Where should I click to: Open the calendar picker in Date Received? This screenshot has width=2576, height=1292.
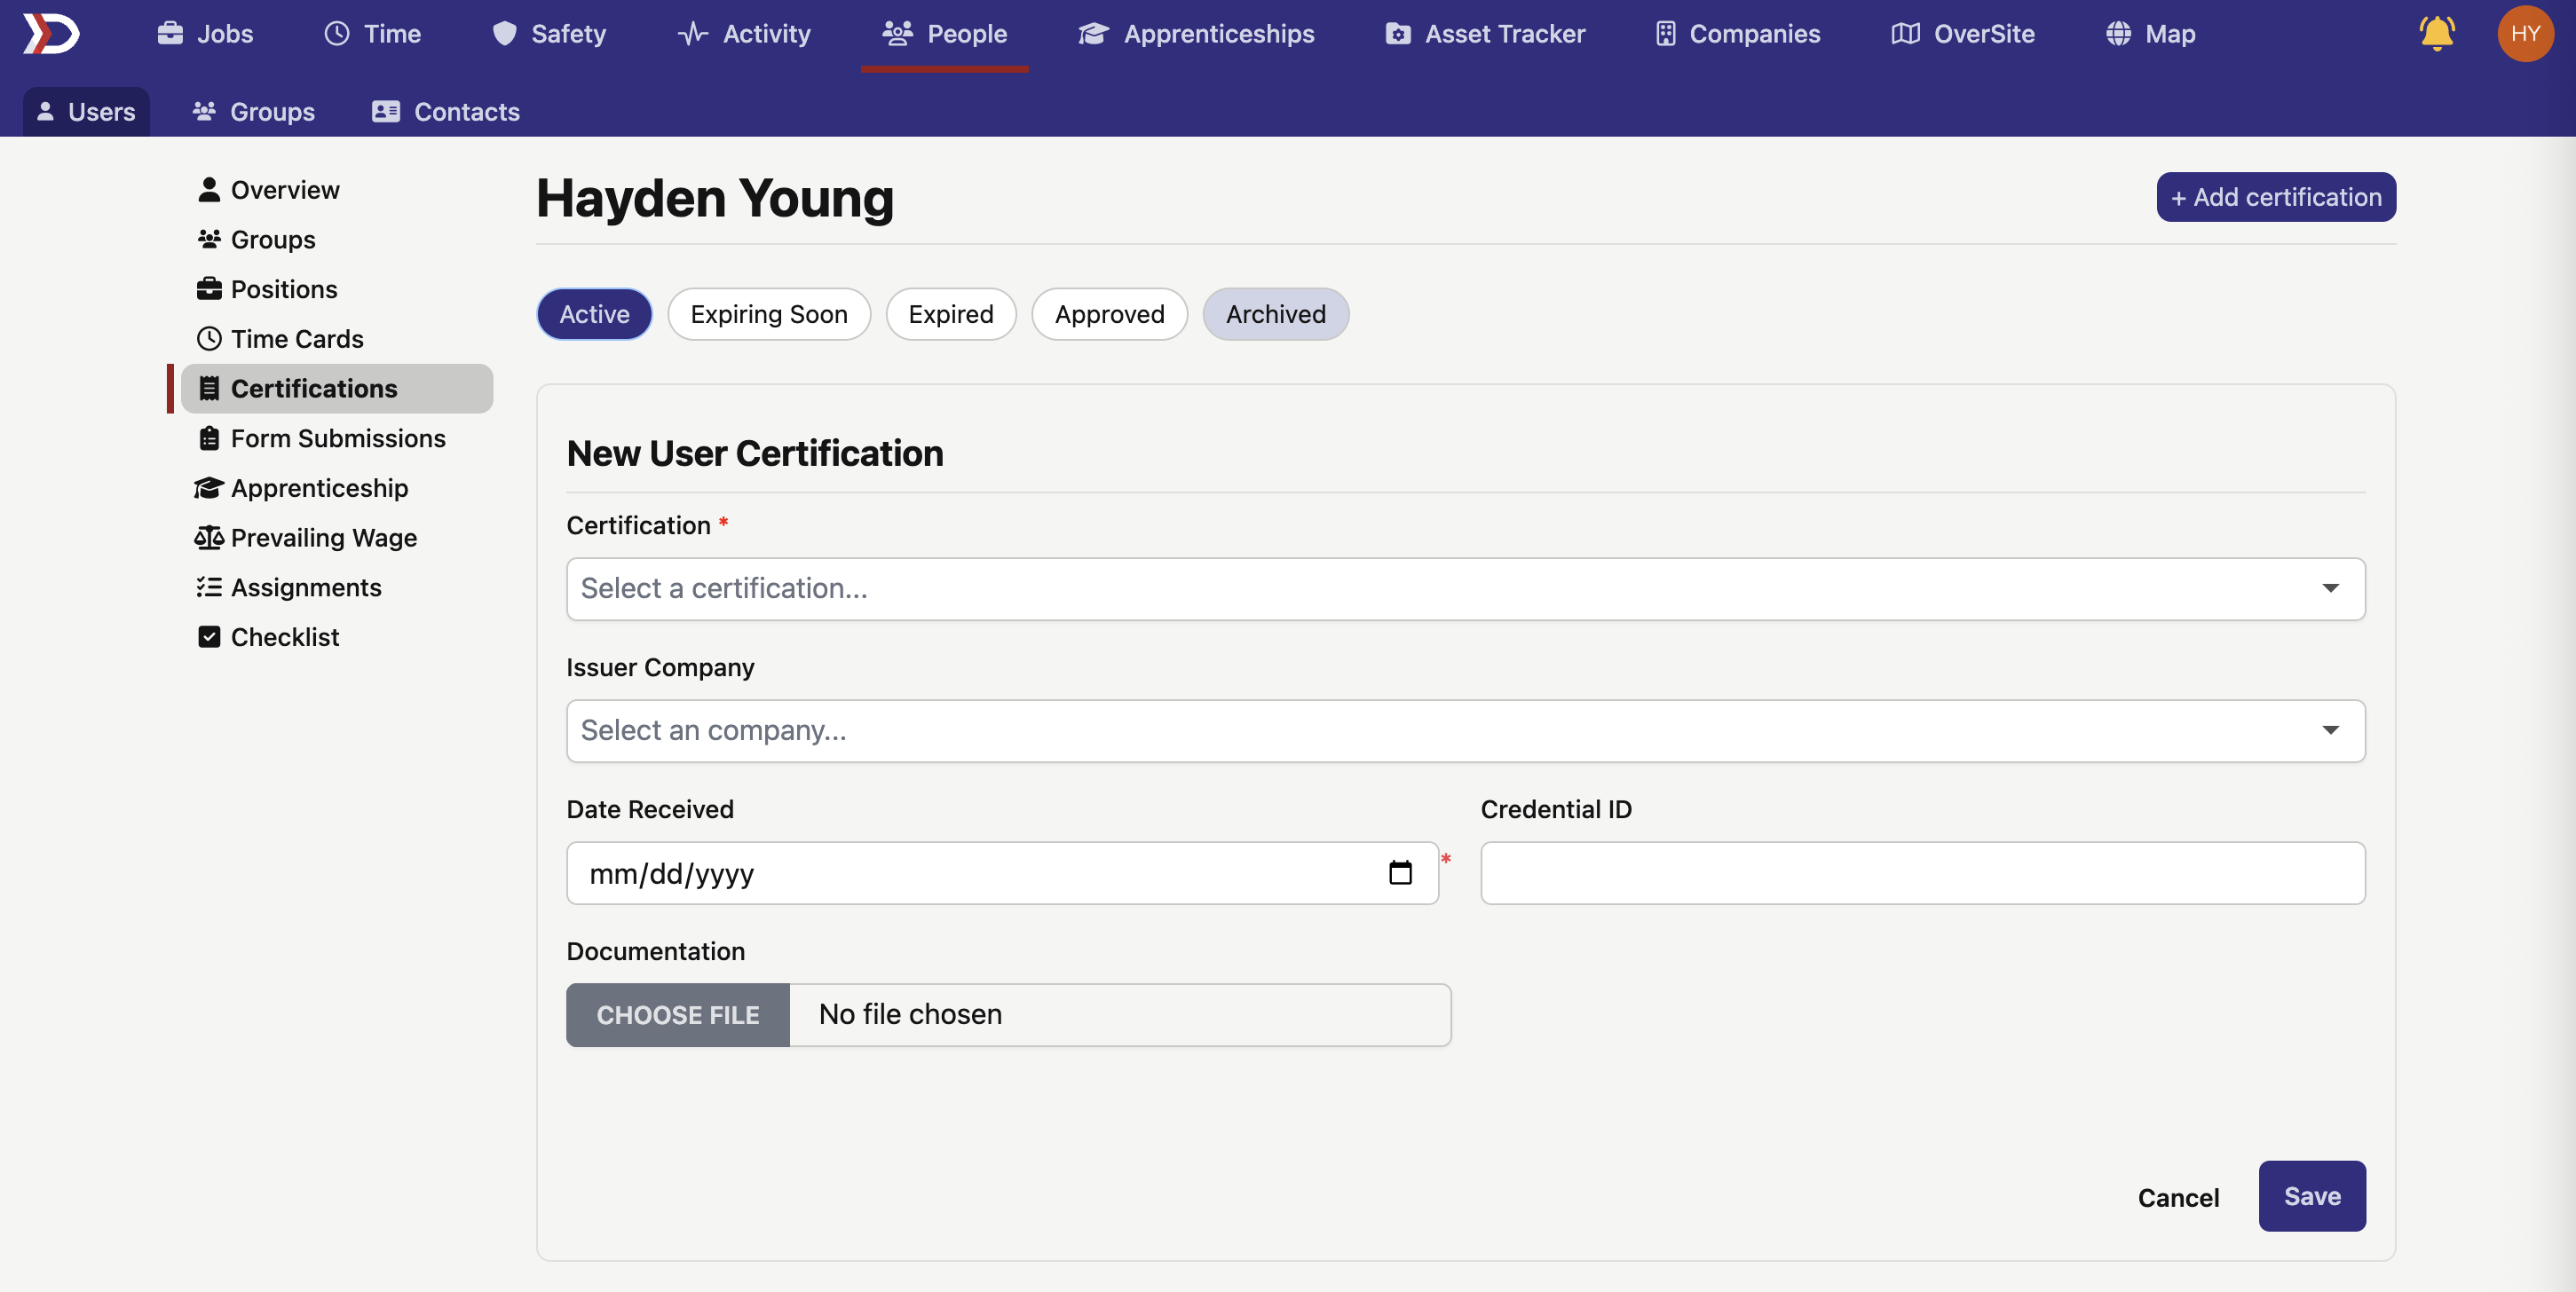click(1400, 873)
